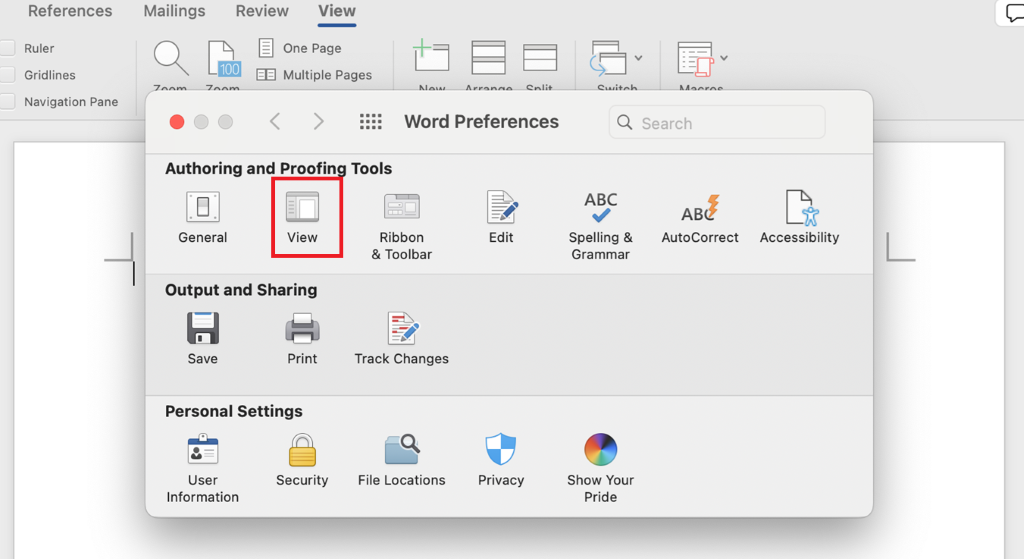Switch to the References tab
The width and height of the screenshot is (1024, 559).
point(70,11)
